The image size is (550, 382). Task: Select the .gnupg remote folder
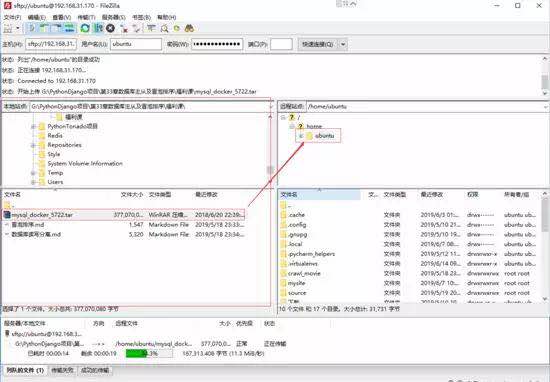(297, 234)
